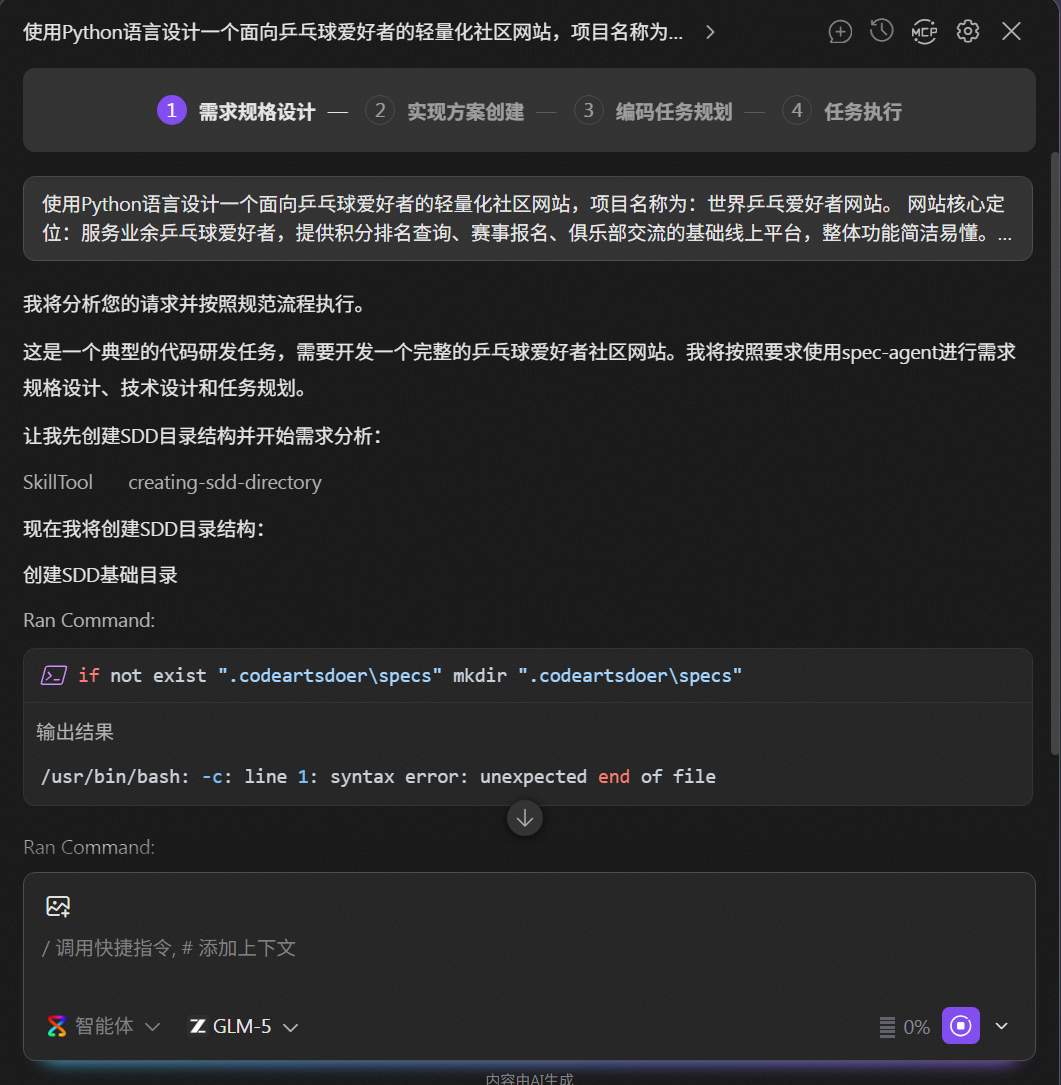The height and width of the screenshot is (1085, 1061).
Task: Go to step 3 编码任务规划
Action: point(653,111)
